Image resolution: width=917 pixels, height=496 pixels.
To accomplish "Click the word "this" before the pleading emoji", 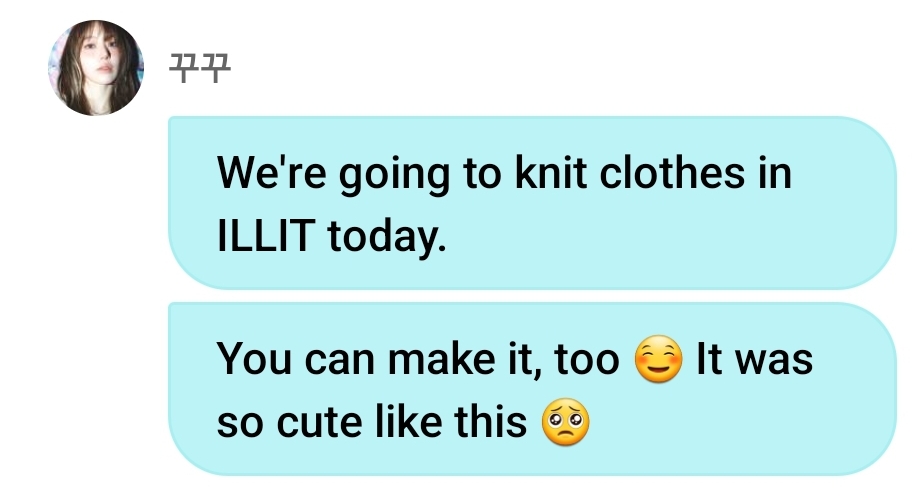I will pyautogui.click(x=491, y=422).
